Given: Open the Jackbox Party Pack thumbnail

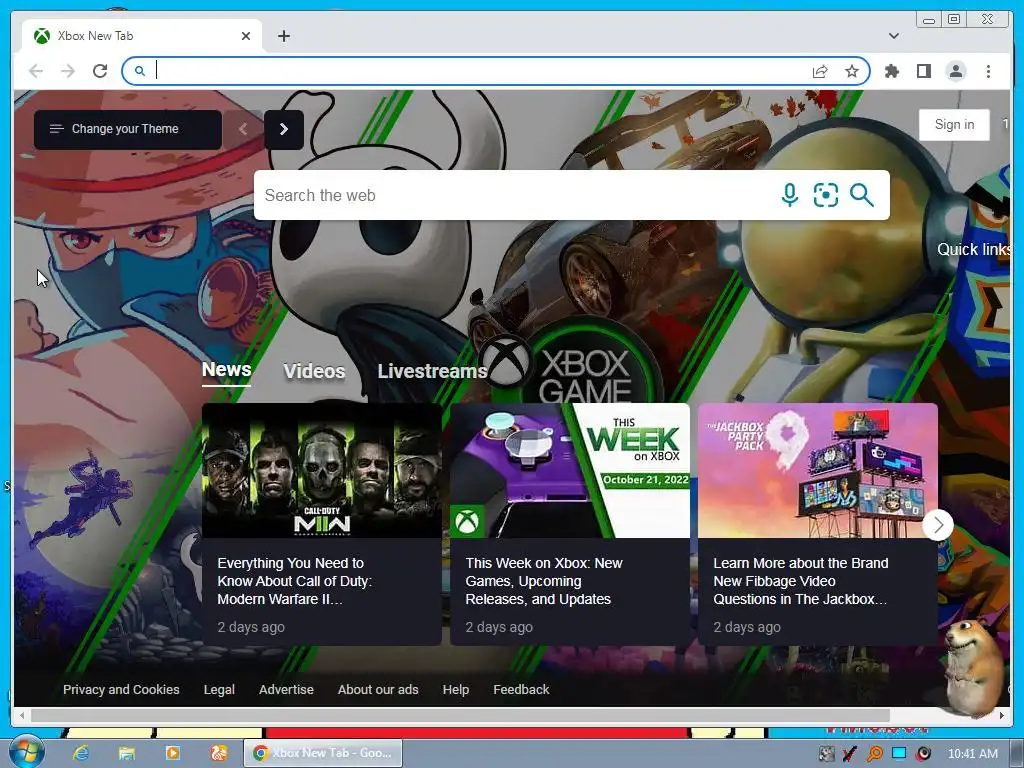Looking at the screenshot, I should pyautogui.click(x=818, y=470).
